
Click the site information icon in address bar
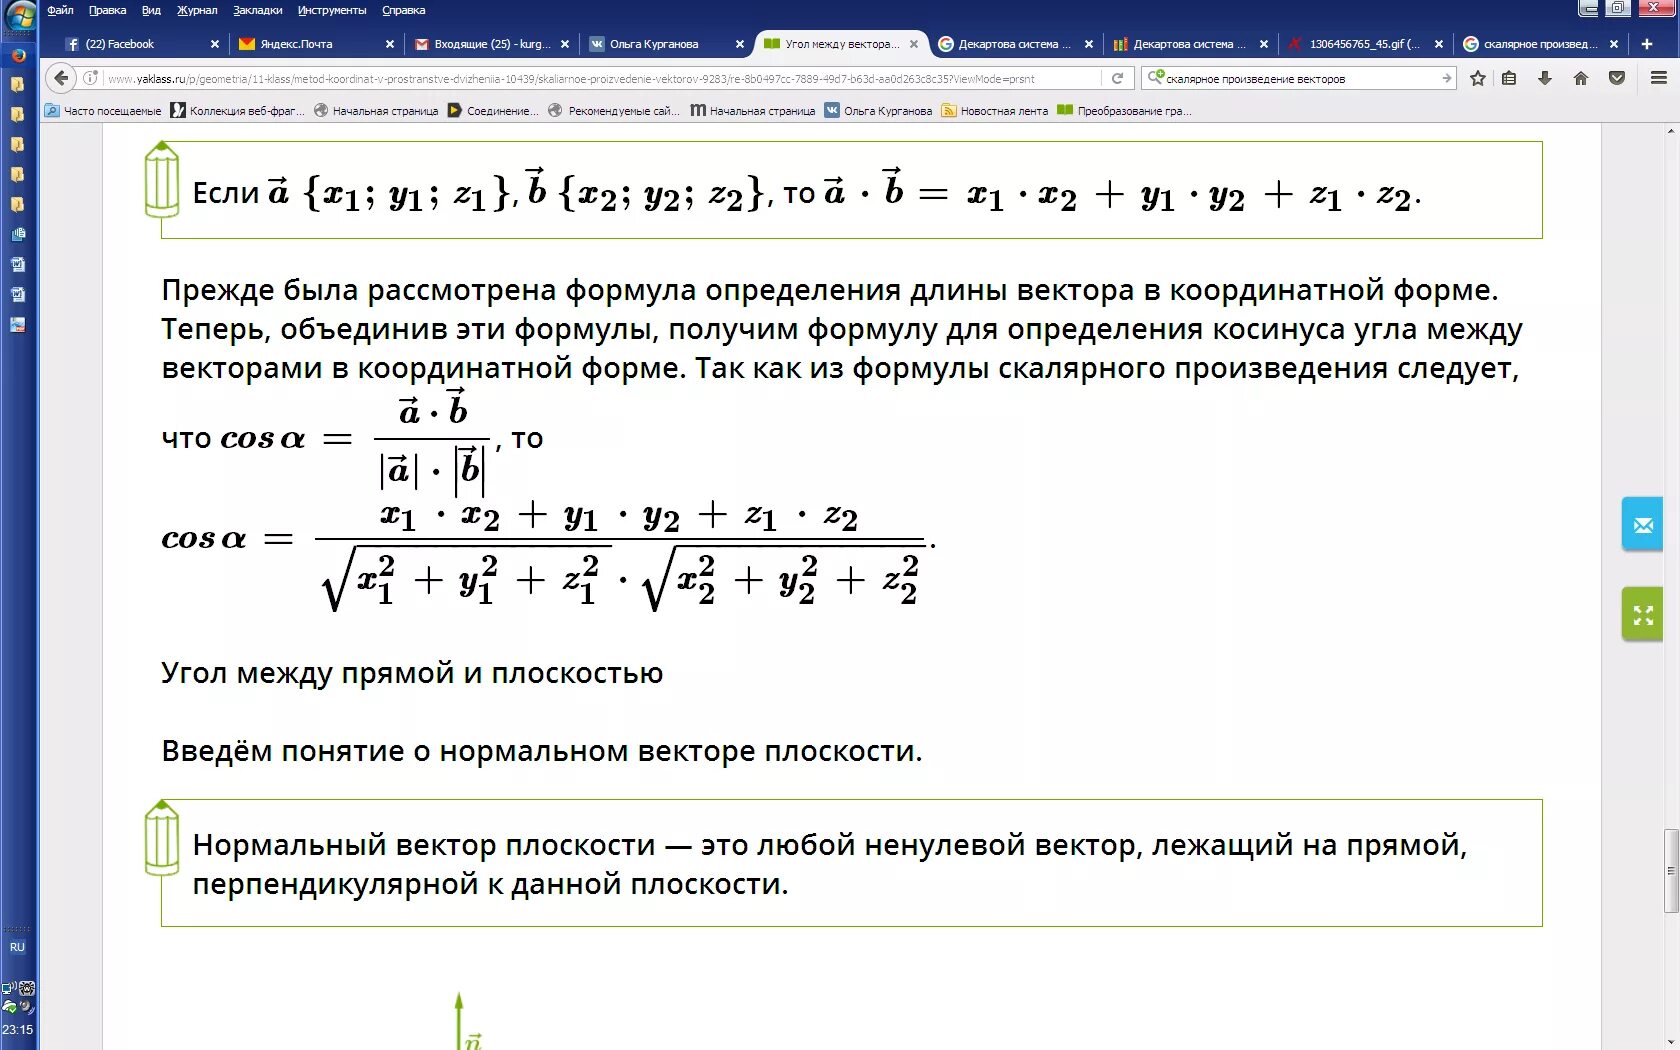click(90, 78)
